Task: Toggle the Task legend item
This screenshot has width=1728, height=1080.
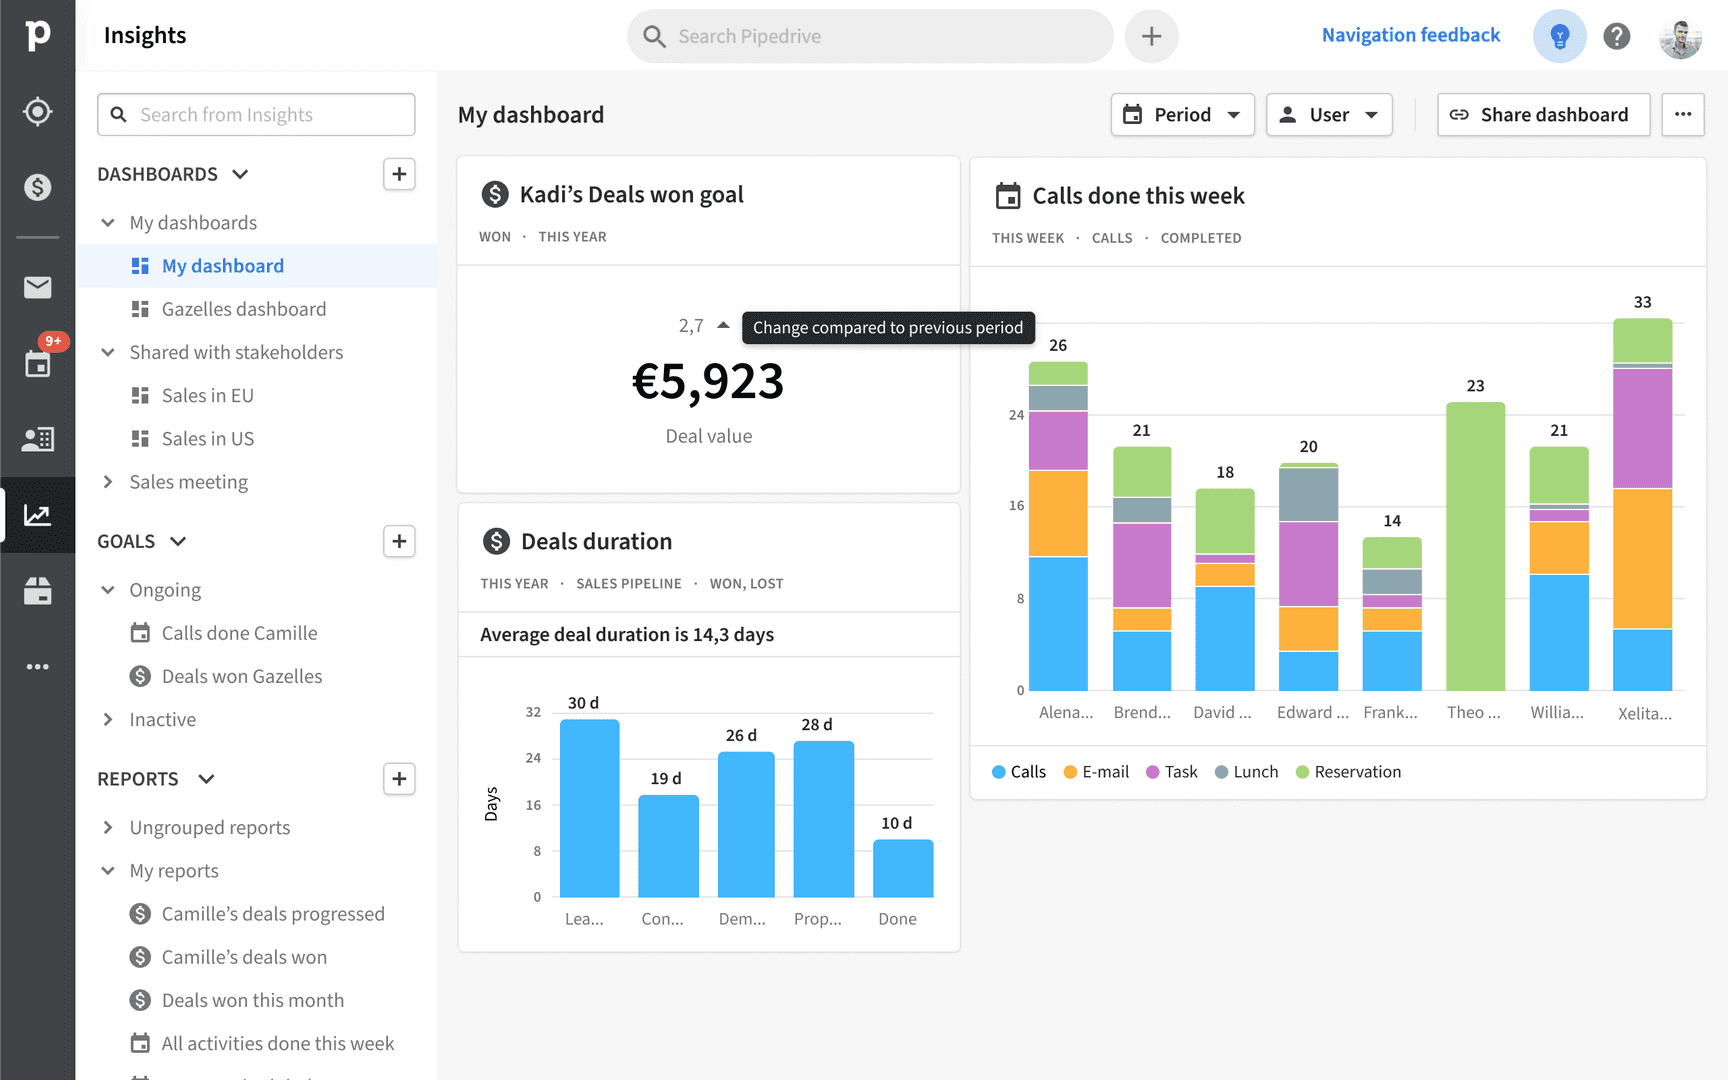Action: click(x=1172, y=772)
